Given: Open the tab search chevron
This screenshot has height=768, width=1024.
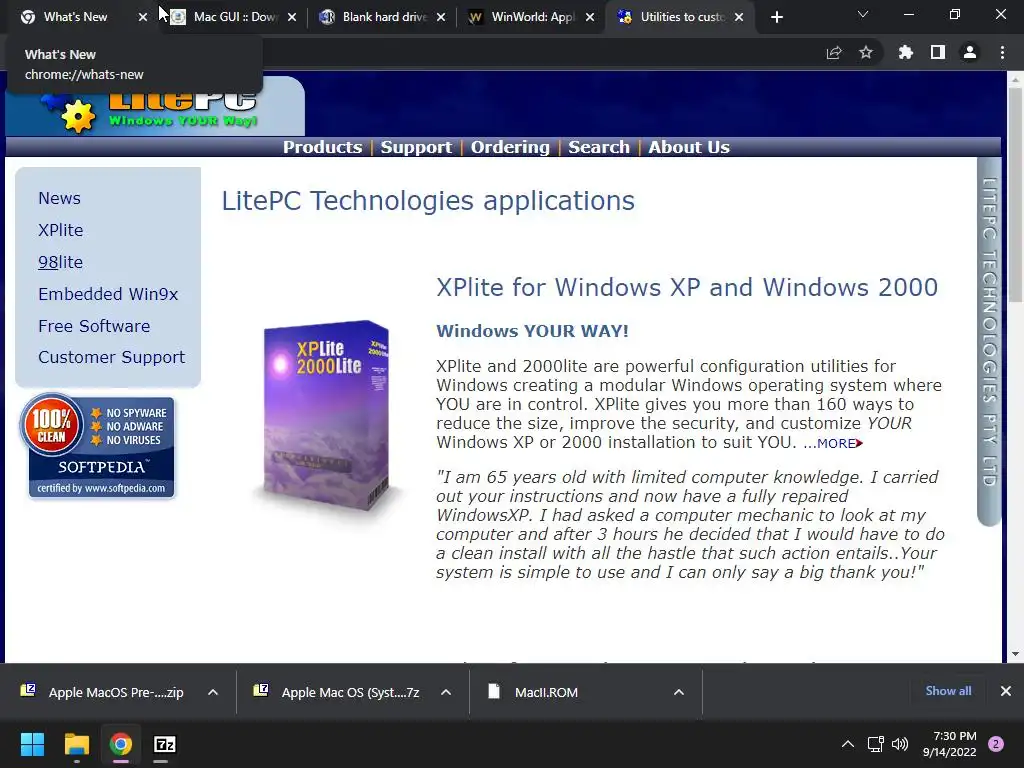Looking at the screenshot, I should point(863,14).
